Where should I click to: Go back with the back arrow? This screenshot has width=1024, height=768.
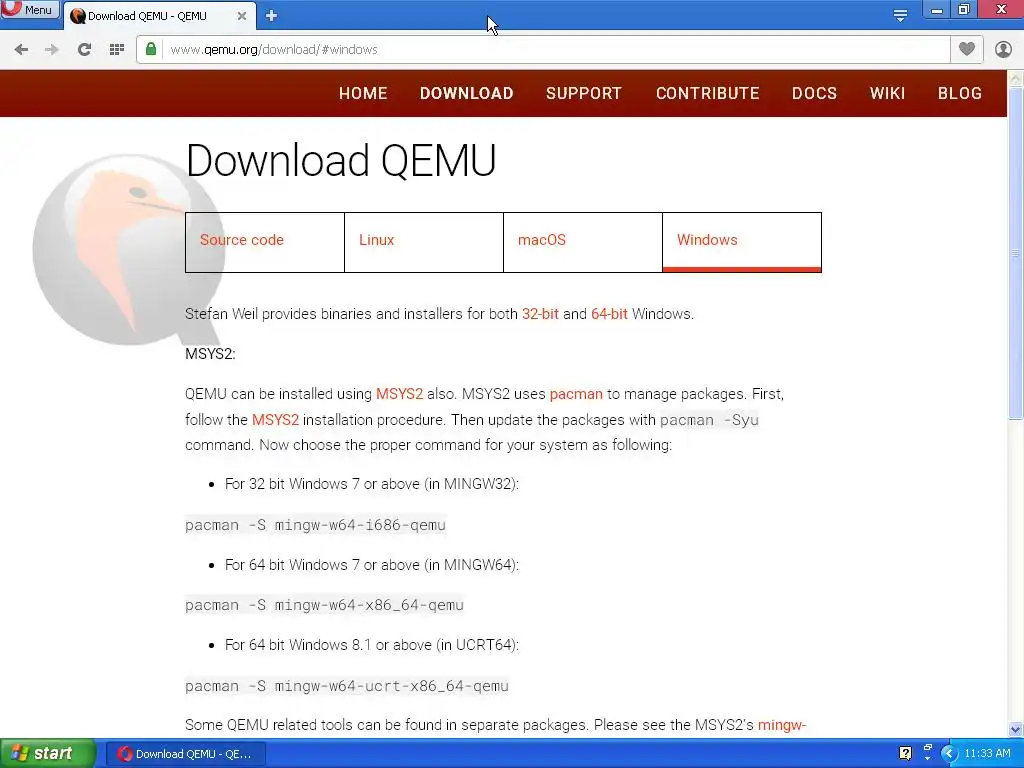(21, 50)
